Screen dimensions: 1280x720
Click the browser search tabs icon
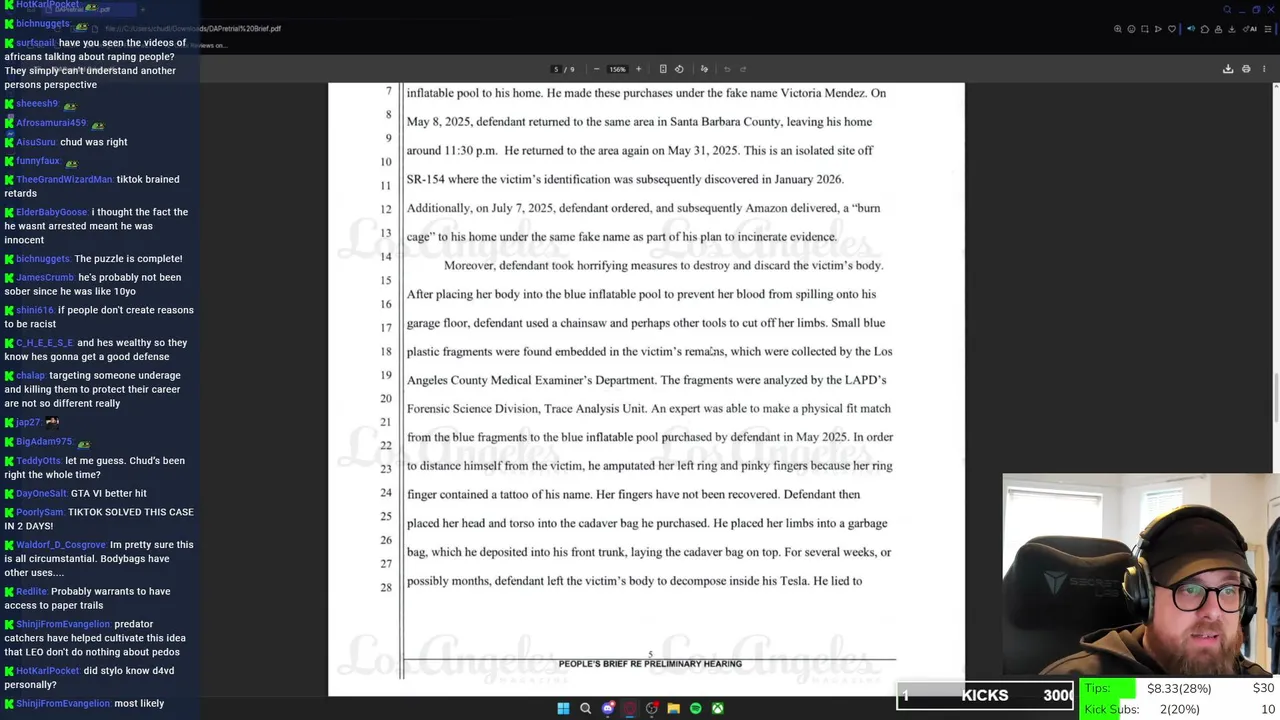click(x=1228, y=9)
